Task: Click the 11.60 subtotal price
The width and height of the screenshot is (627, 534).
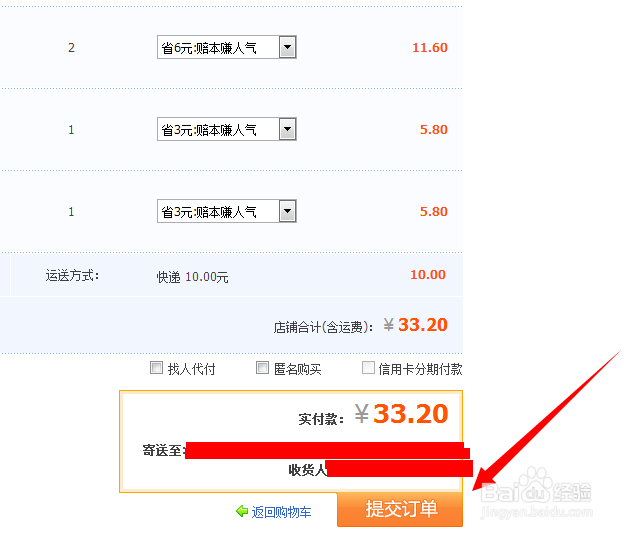Action: (x=430, y=48)
